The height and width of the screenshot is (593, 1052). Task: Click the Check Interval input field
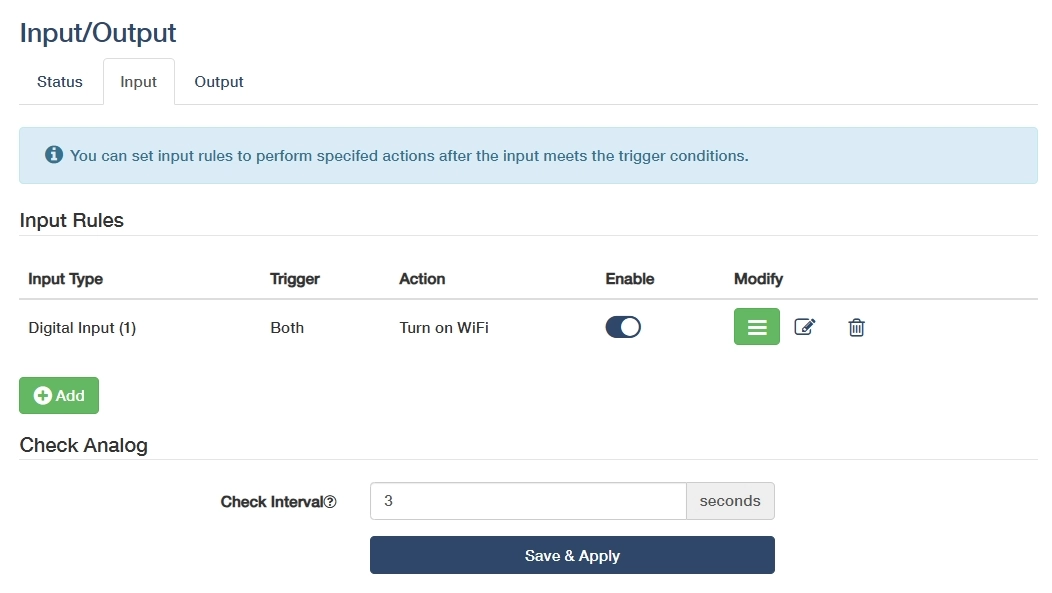click(x=527, y=501)
